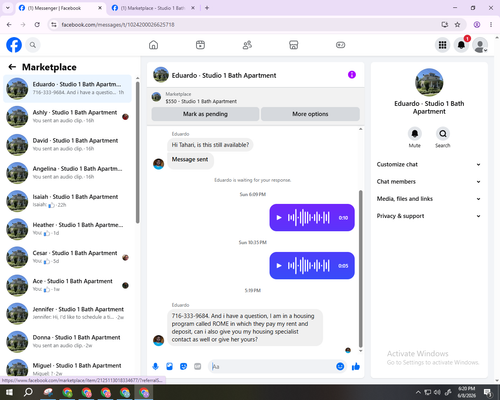Open Friends icon in top navigation
Image resolution: width=500 pixels, height=400 pixels.
(x=247, y=45)
